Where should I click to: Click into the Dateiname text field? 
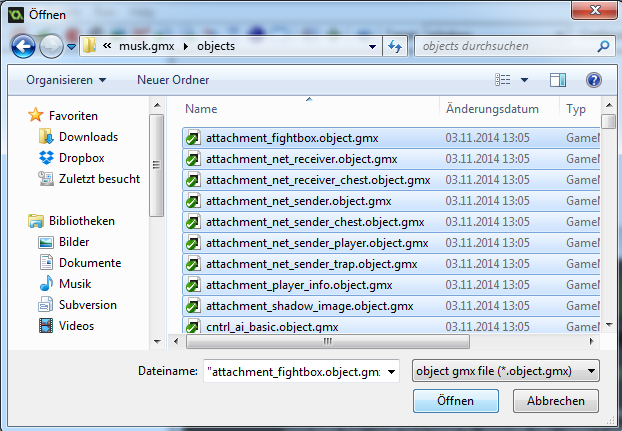[300, 371]
